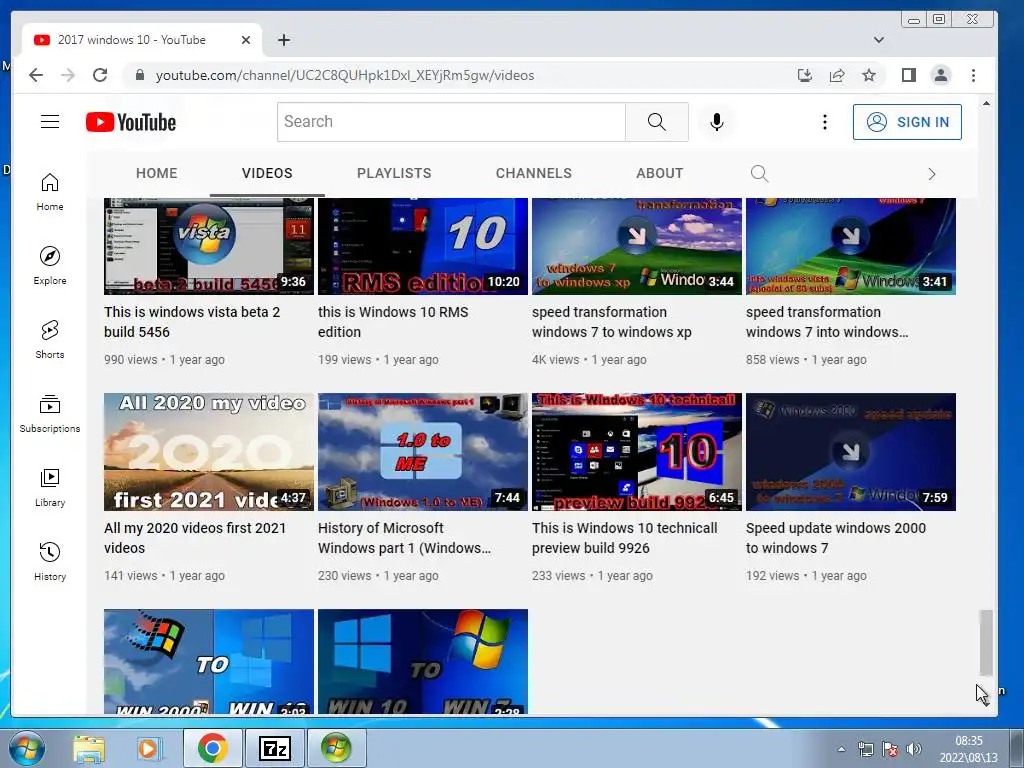Click the YouTube Search input field
1024x768 pixels.
(451, 121)
